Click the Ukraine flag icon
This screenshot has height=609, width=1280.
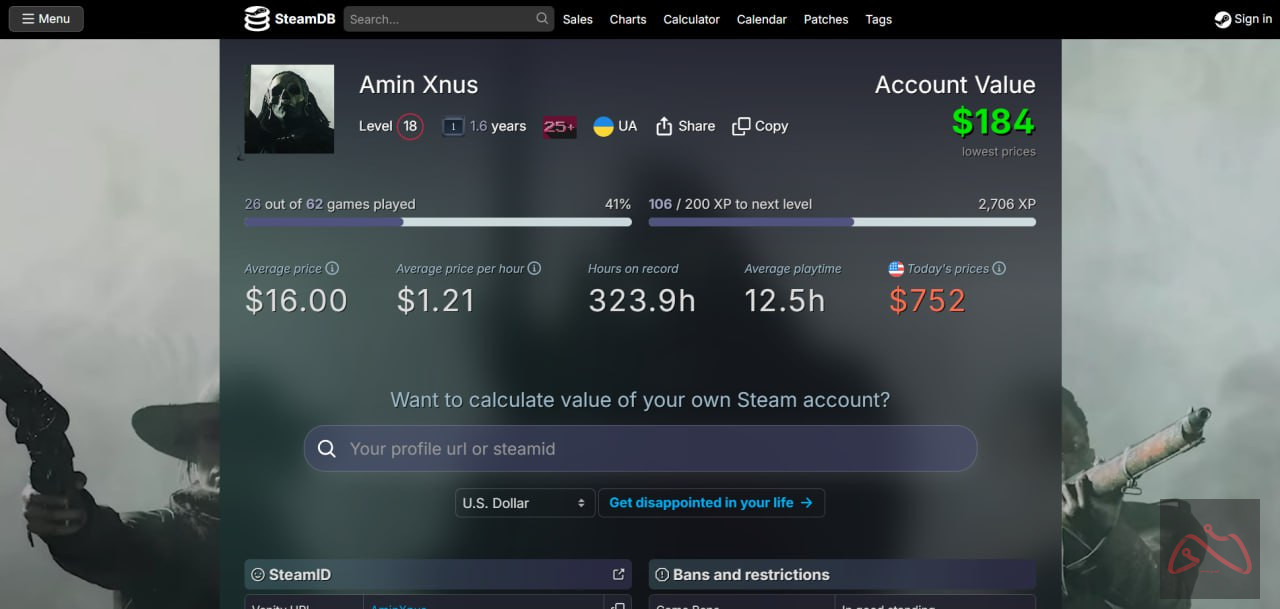pos(603,126)
